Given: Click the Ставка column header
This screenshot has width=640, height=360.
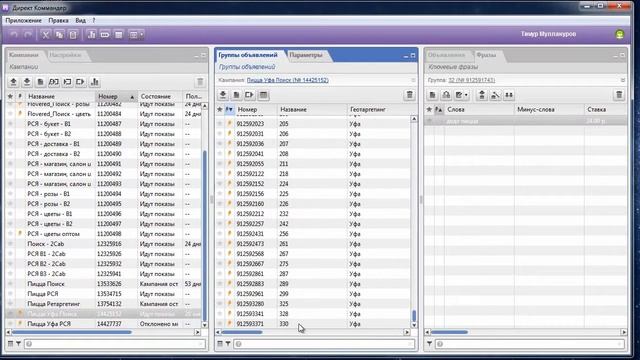Looking at the screenshot, I should (605, 109).
